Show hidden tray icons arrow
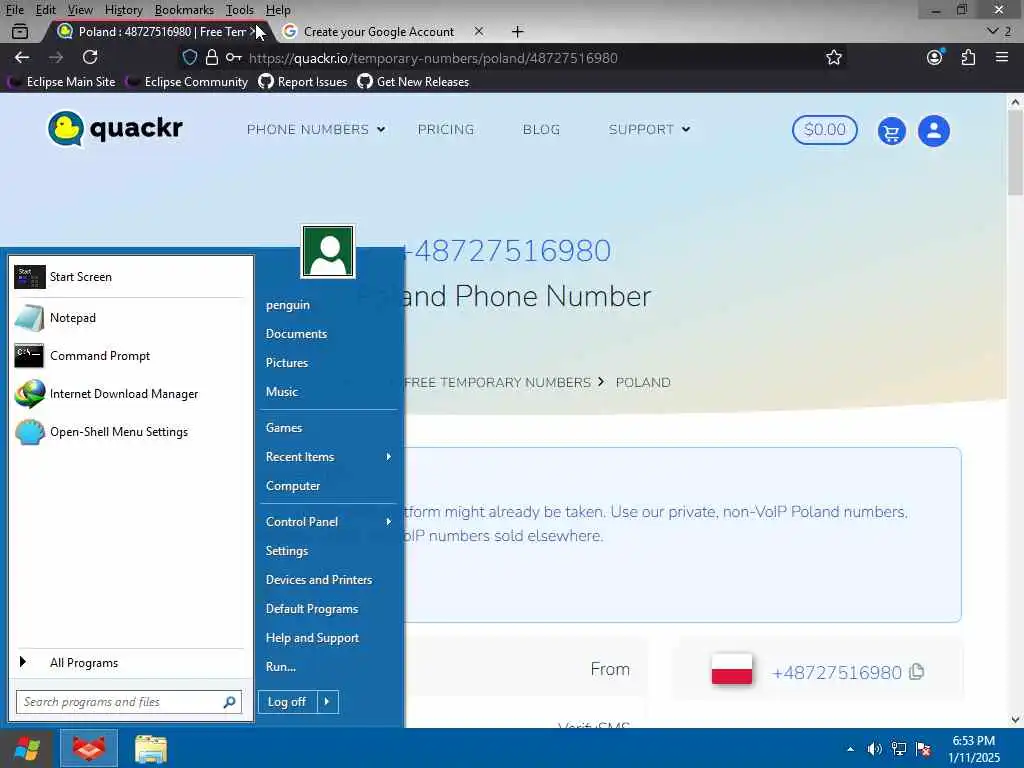Screen dimensions: 1024x768 850,749
